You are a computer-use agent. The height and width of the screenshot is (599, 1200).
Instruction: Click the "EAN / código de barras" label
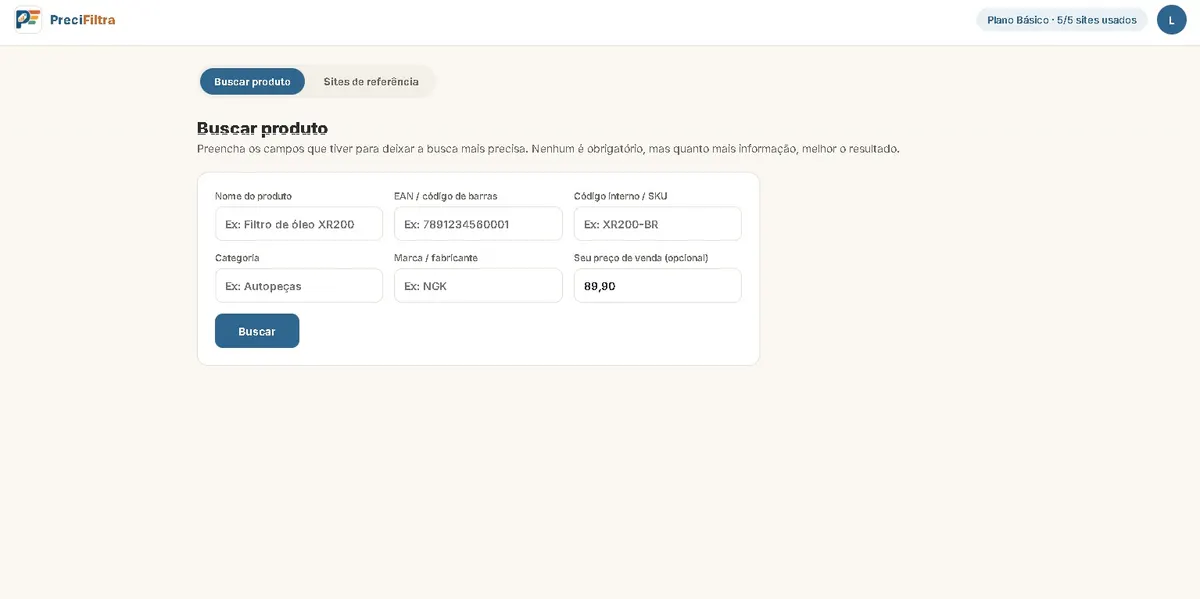click(446, 196)
